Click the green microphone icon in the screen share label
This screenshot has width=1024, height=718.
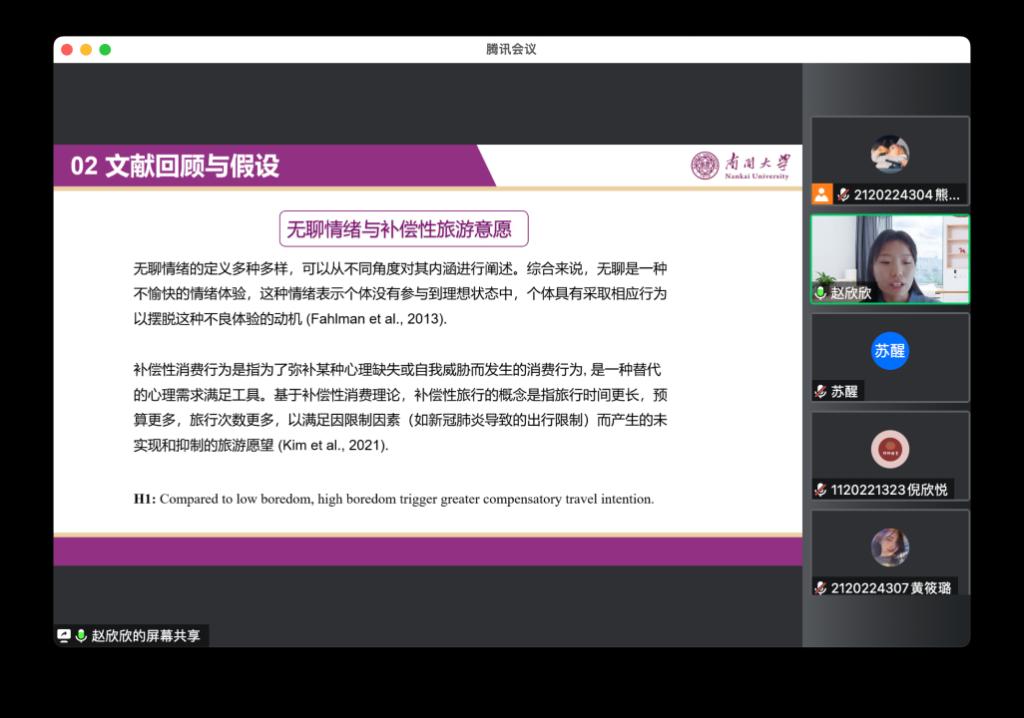(x=81, y=636)
